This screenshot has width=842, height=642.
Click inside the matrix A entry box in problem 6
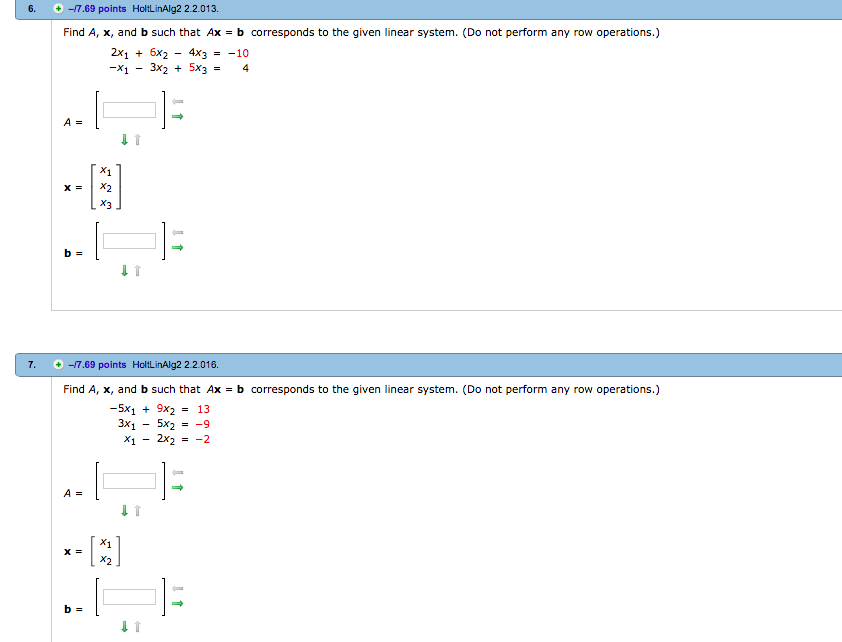pyautogui.click(x=128, y=108)
